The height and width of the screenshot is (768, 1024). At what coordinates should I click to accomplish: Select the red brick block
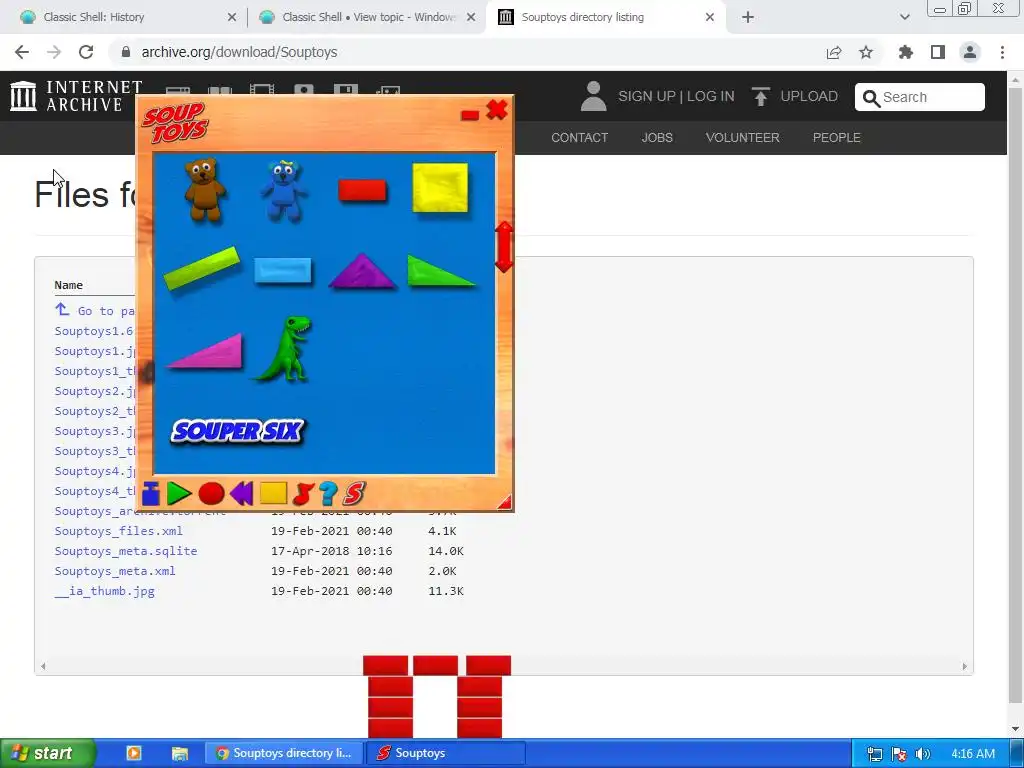[362, 191]
